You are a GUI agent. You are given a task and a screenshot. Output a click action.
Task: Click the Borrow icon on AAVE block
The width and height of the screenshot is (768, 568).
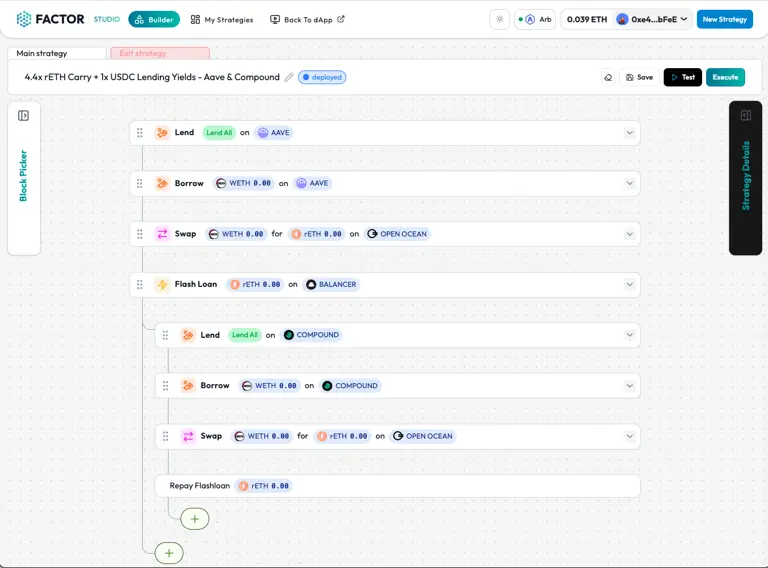(162, 183)
